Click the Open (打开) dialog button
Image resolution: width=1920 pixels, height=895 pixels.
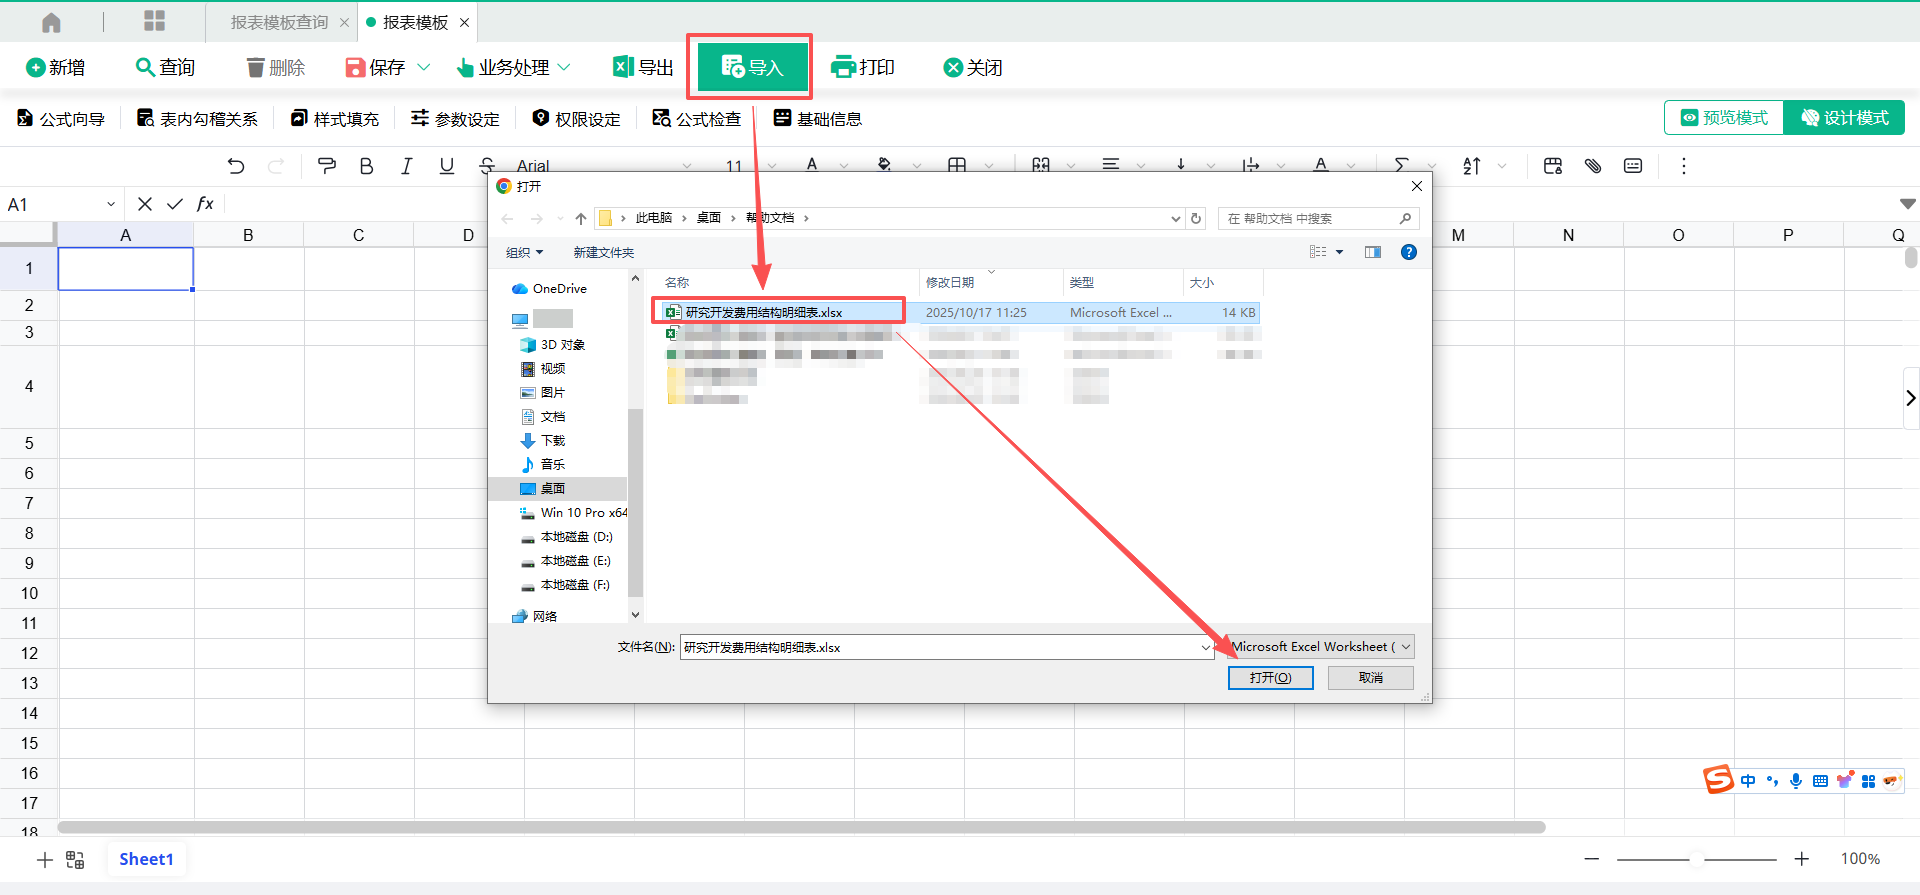(x=1270, y=678)
